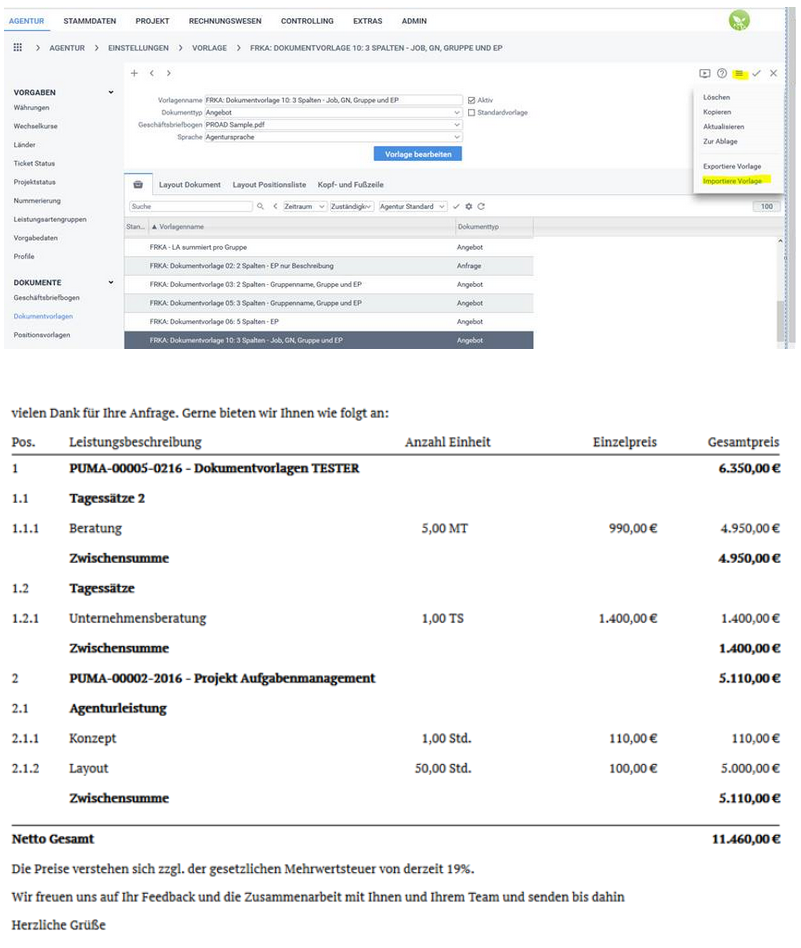Image resolution: width=801 pixels, height=948 pixels.
Task: Refresh the template list
Action: [x=481, y=206]
